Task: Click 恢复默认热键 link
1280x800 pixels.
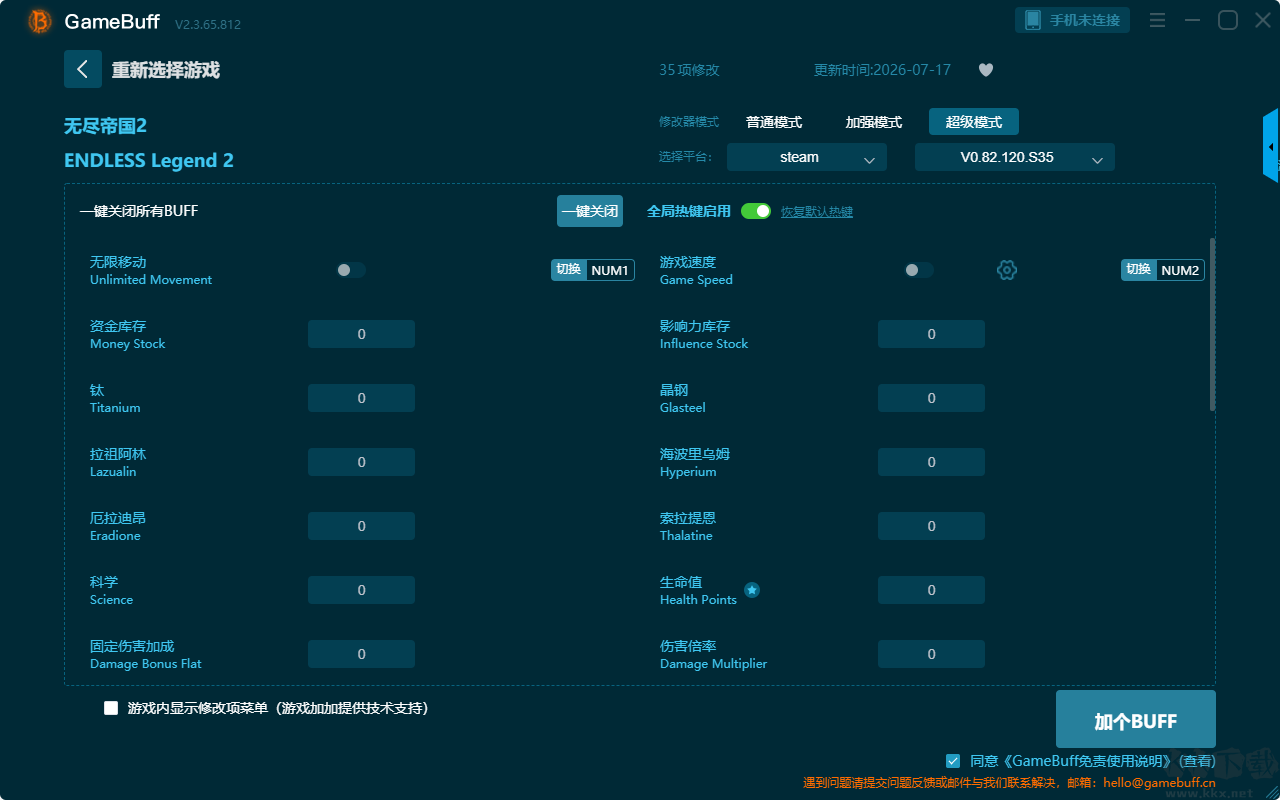Action: point(817,212)
